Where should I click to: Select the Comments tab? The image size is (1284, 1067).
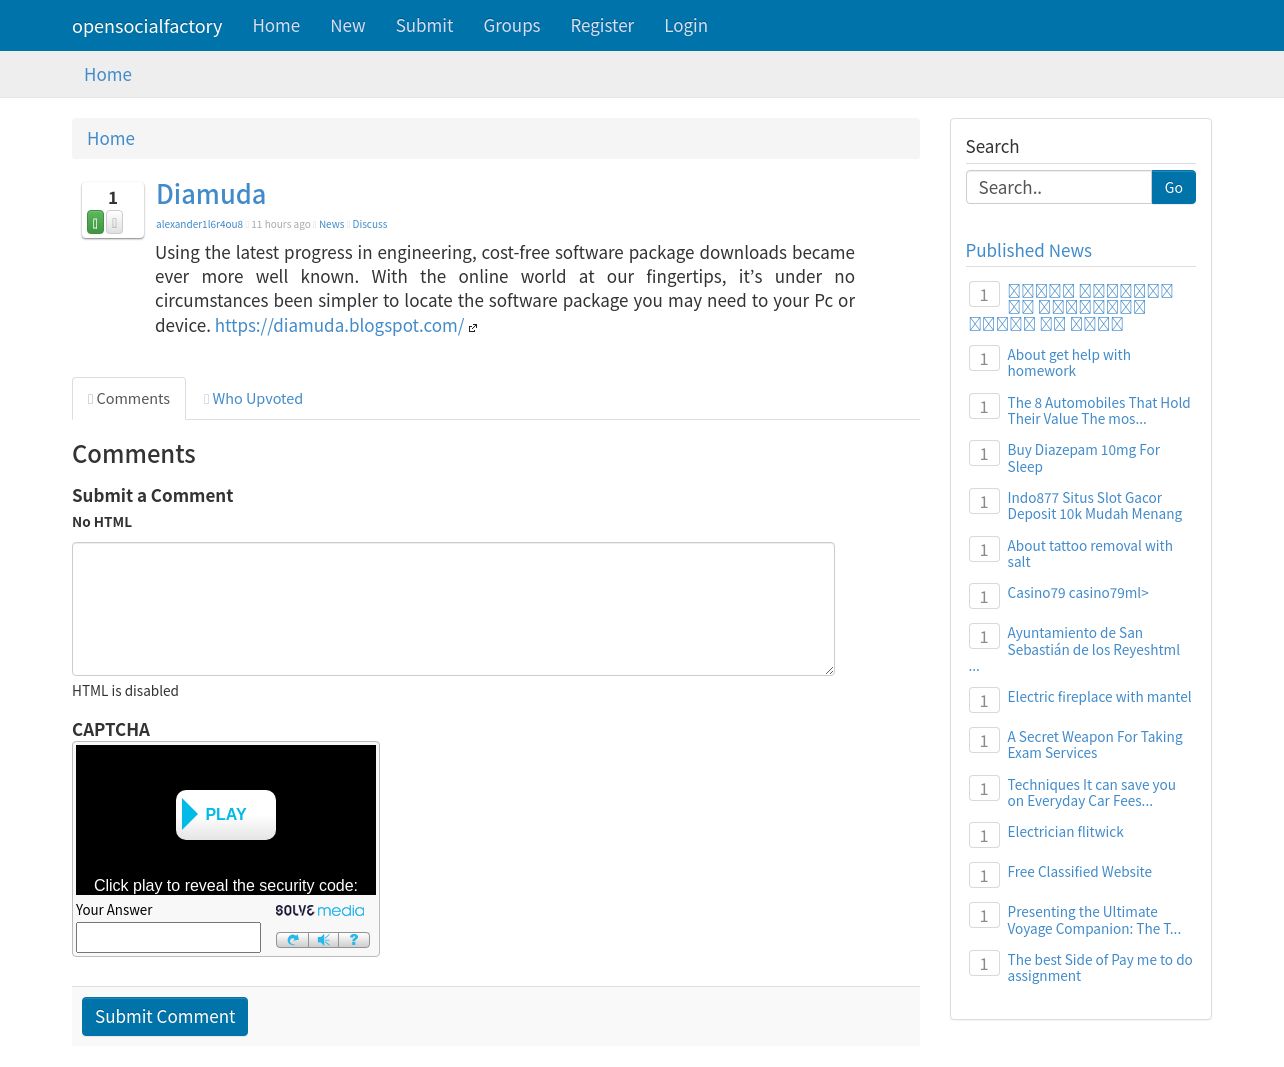(129, 399)
